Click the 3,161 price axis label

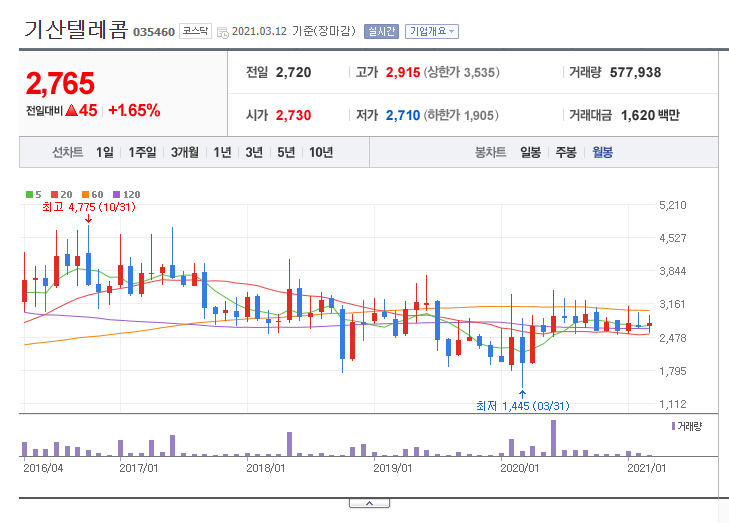pos(672,305)
